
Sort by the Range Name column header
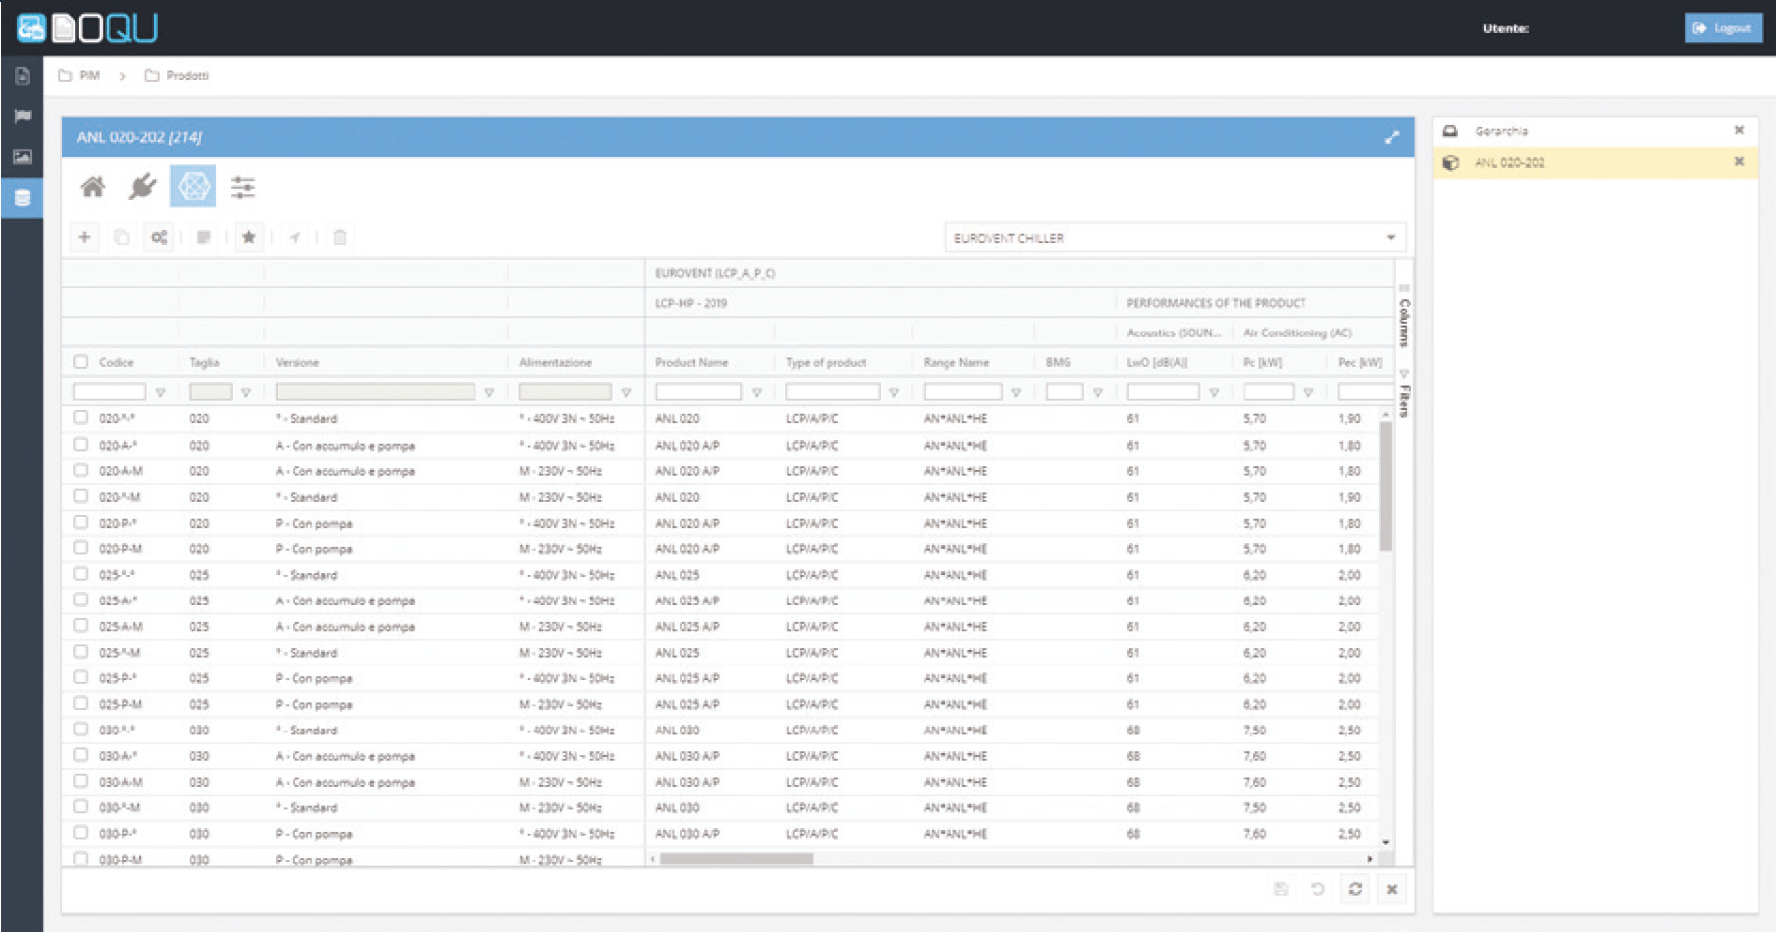click(x=956, y=362)
